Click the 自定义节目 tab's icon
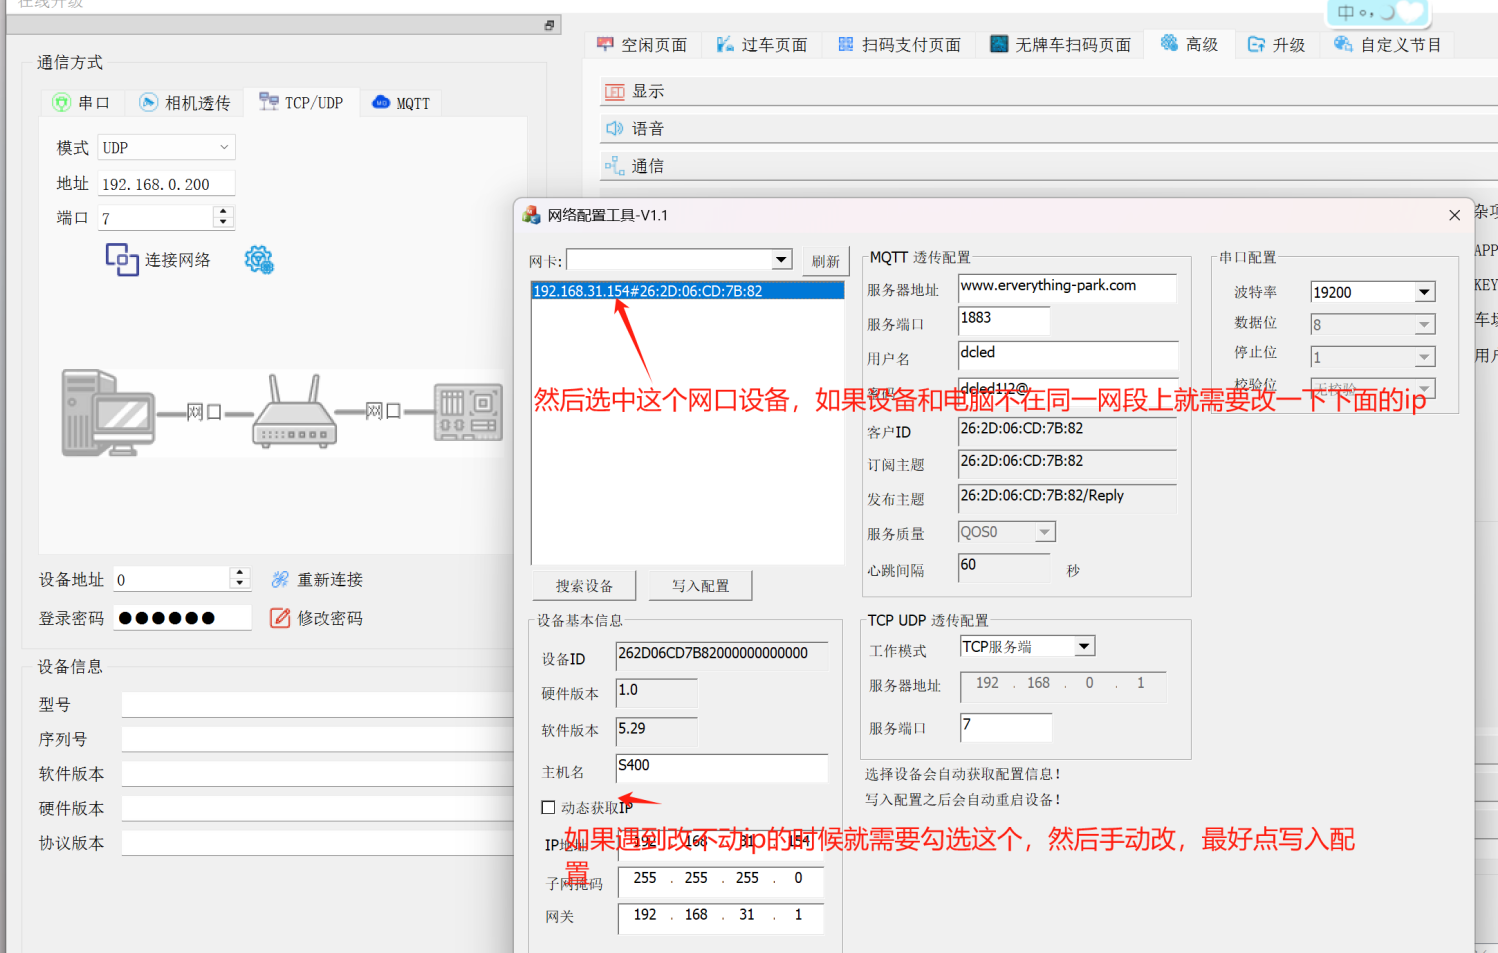Viewport: 1498px width, 953px height. click(1343, 44)
